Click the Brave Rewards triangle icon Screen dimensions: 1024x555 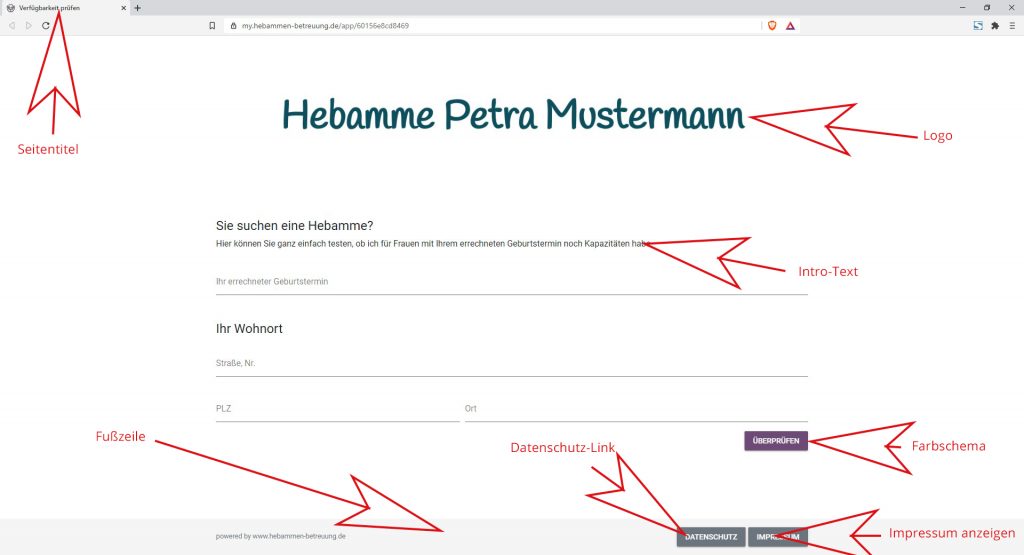(x=790, y=26)
